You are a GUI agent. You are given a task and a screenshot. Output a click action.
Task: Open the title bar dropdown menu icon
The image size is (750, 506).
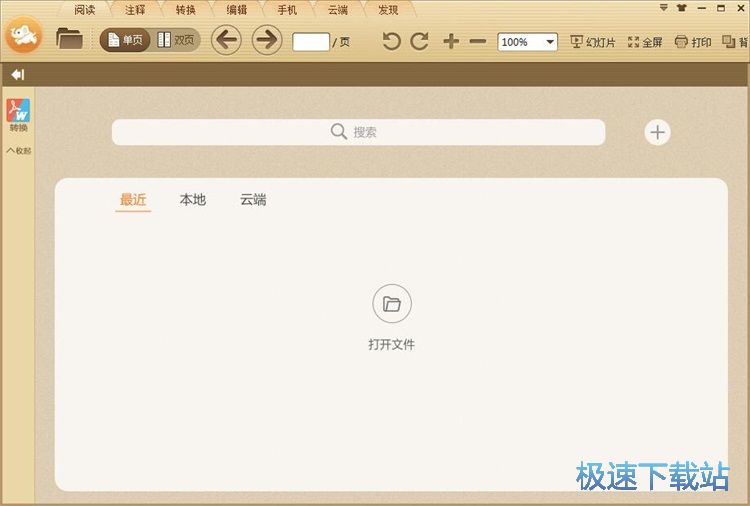click(663, 8)
